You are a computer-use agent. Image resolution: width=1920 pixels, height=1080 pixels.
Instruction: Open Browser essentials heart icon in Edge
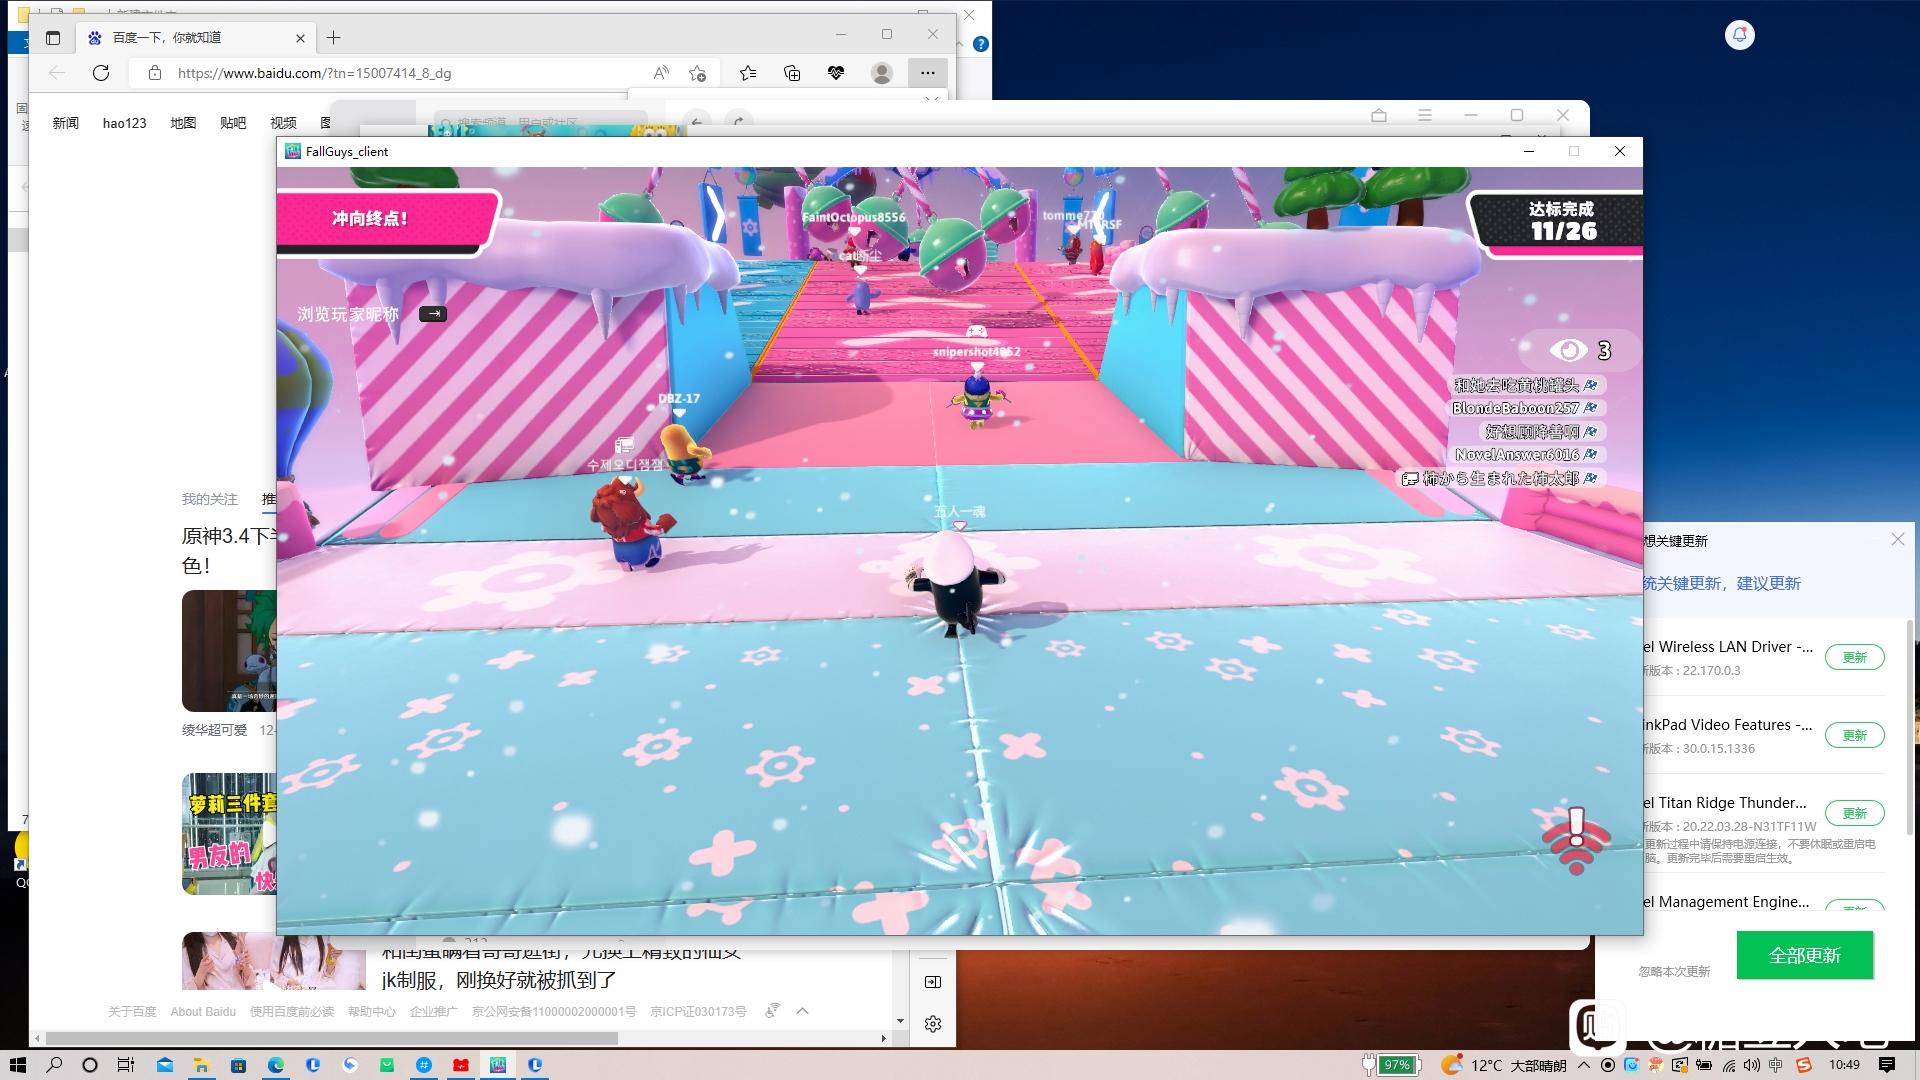pos(836,73)
